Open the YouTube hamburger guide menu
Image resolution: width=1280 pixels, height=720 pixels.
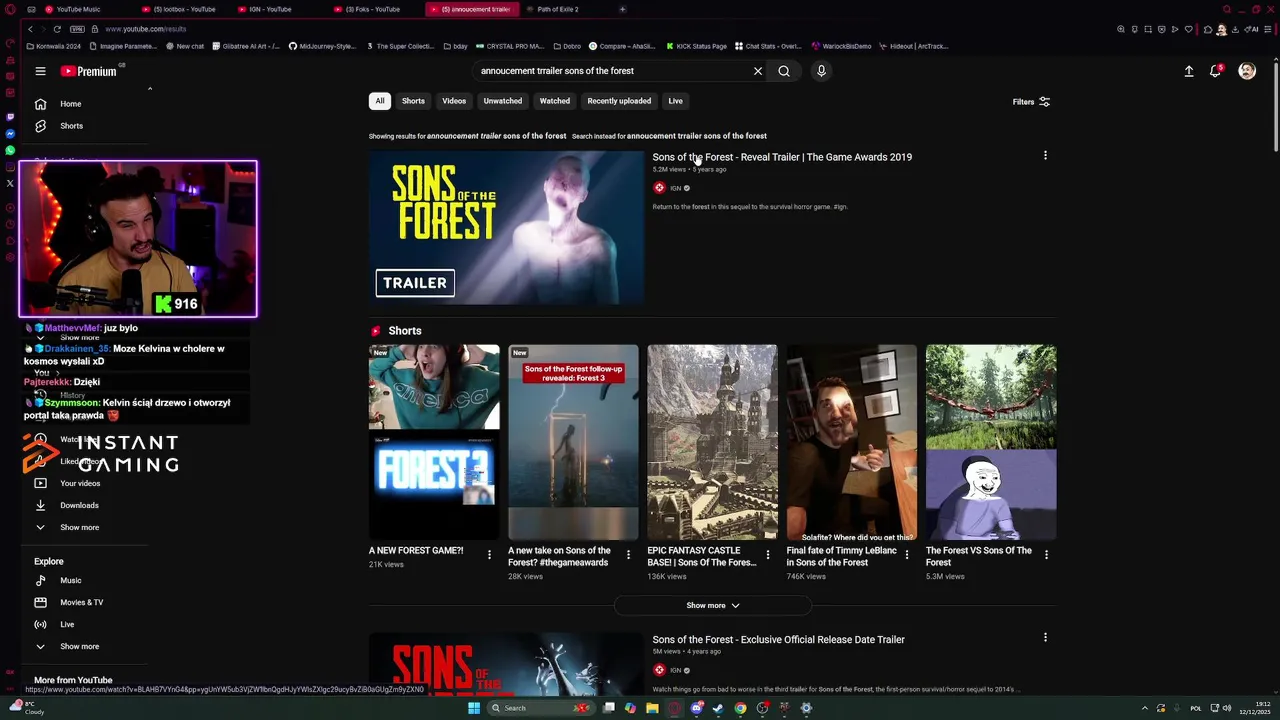click(40, 71)
